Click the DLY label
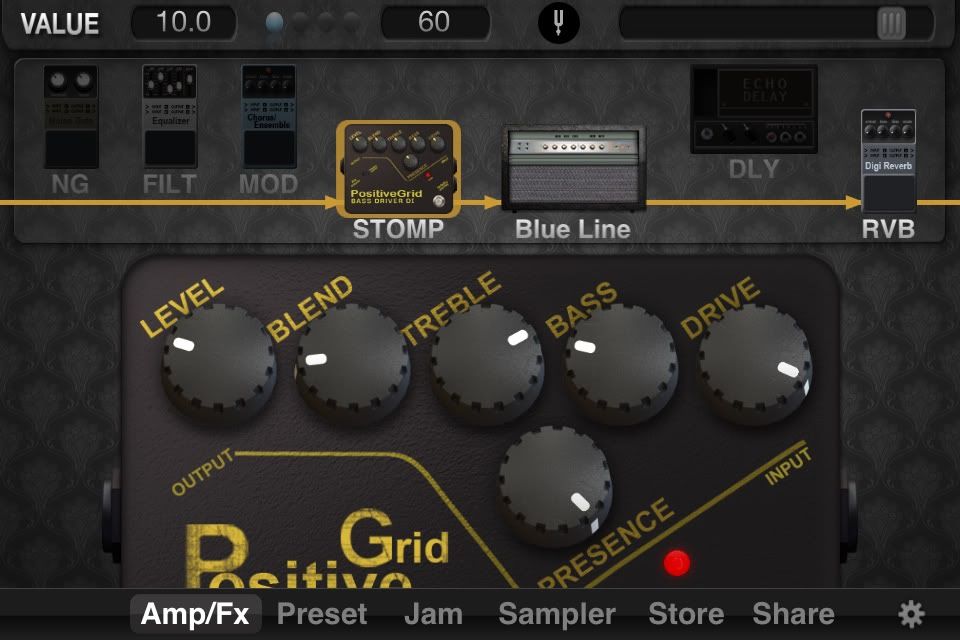960x640 pixels. pyautogui.click(x=754, y=169)
